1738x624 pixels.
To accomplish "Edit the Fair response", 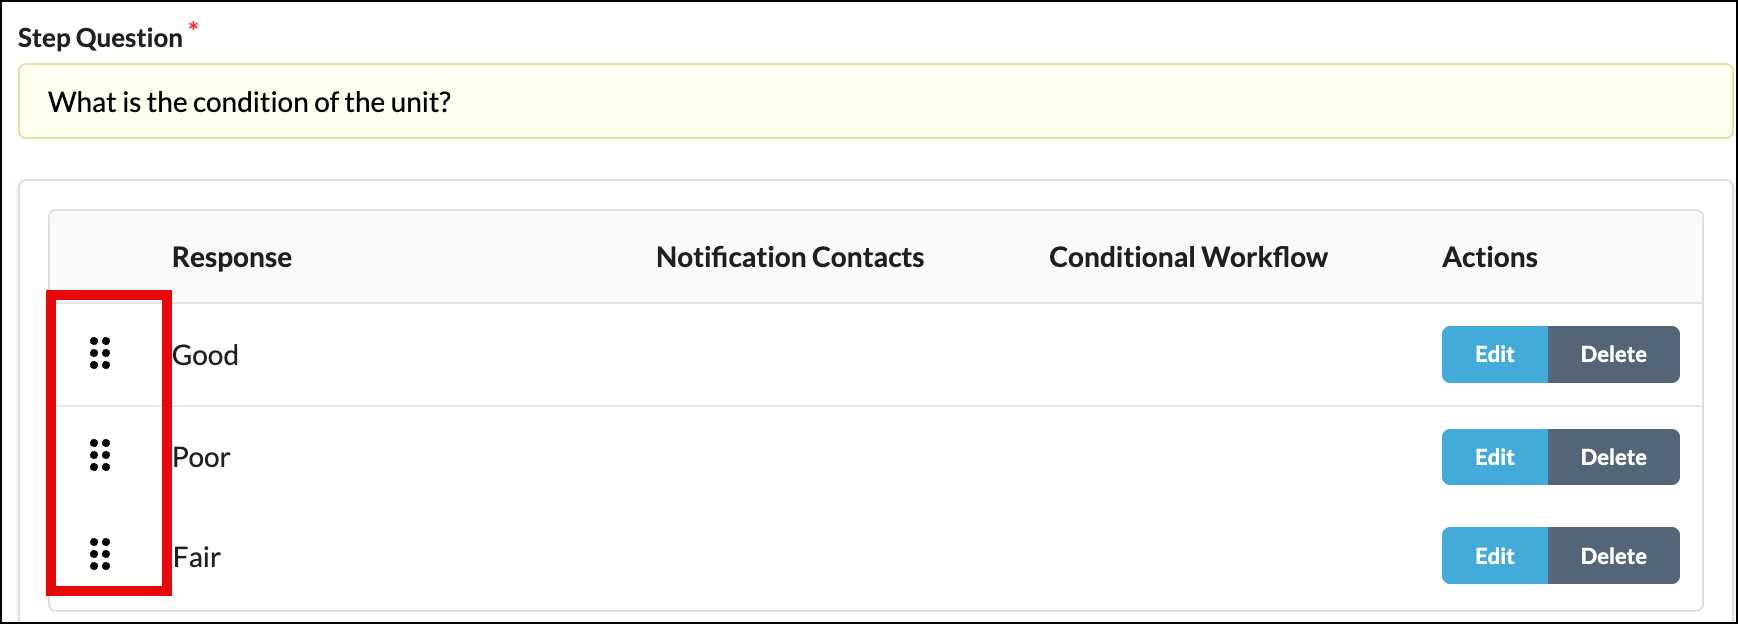I will tap(1494, 556).
